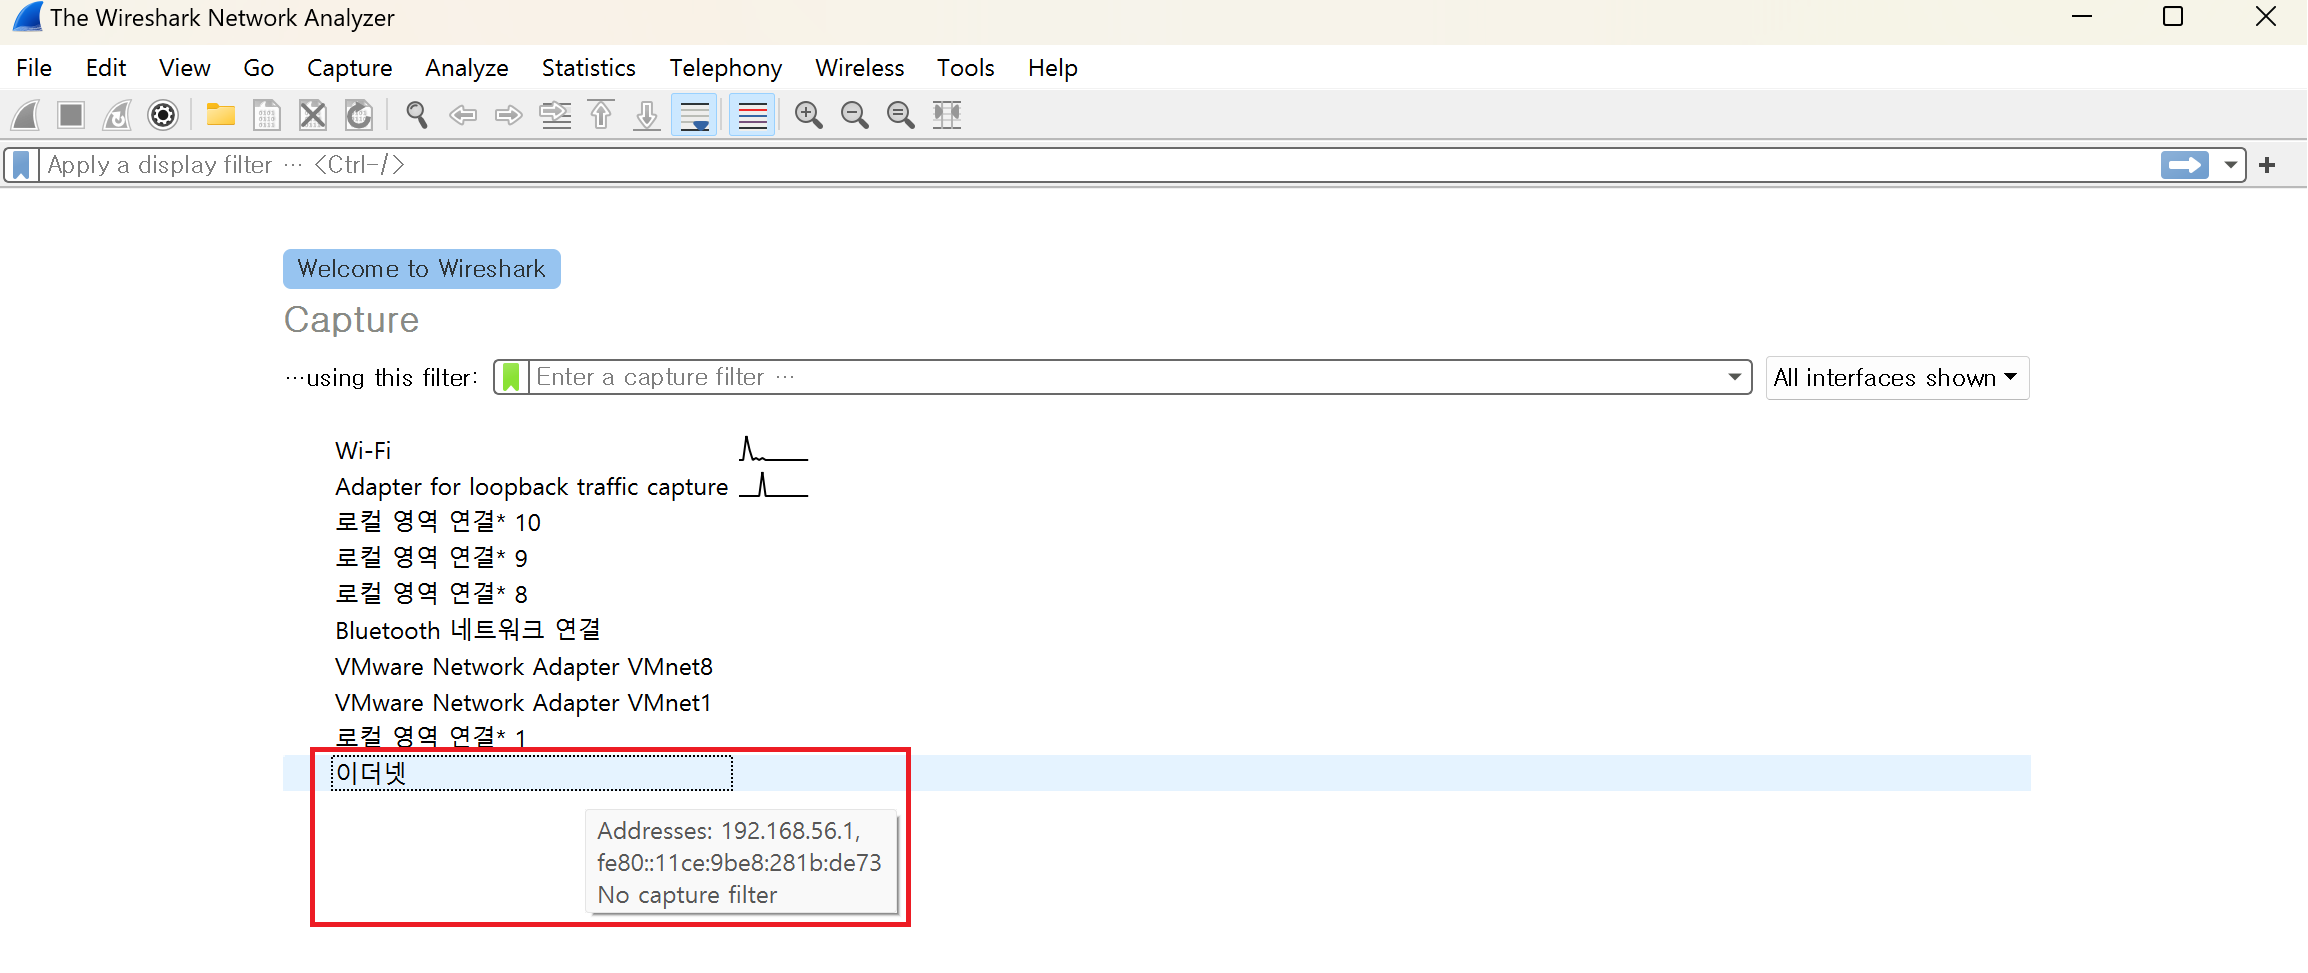
Task: Stop capturing packets square icon
Action: coord(71,115)
